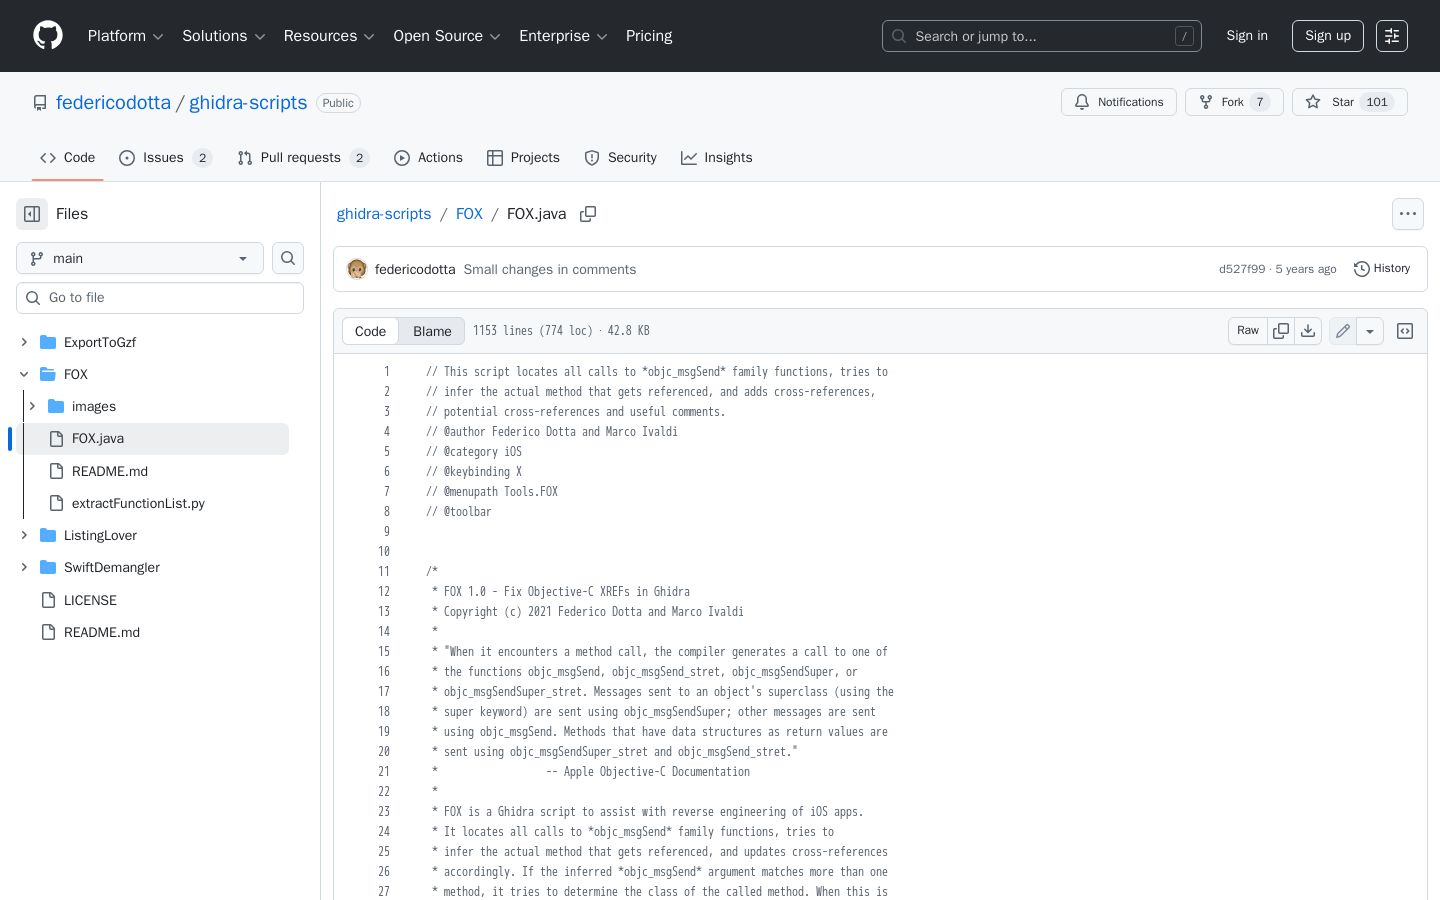
Task: Click the FOX folder icon
Action: click(48, 374)
